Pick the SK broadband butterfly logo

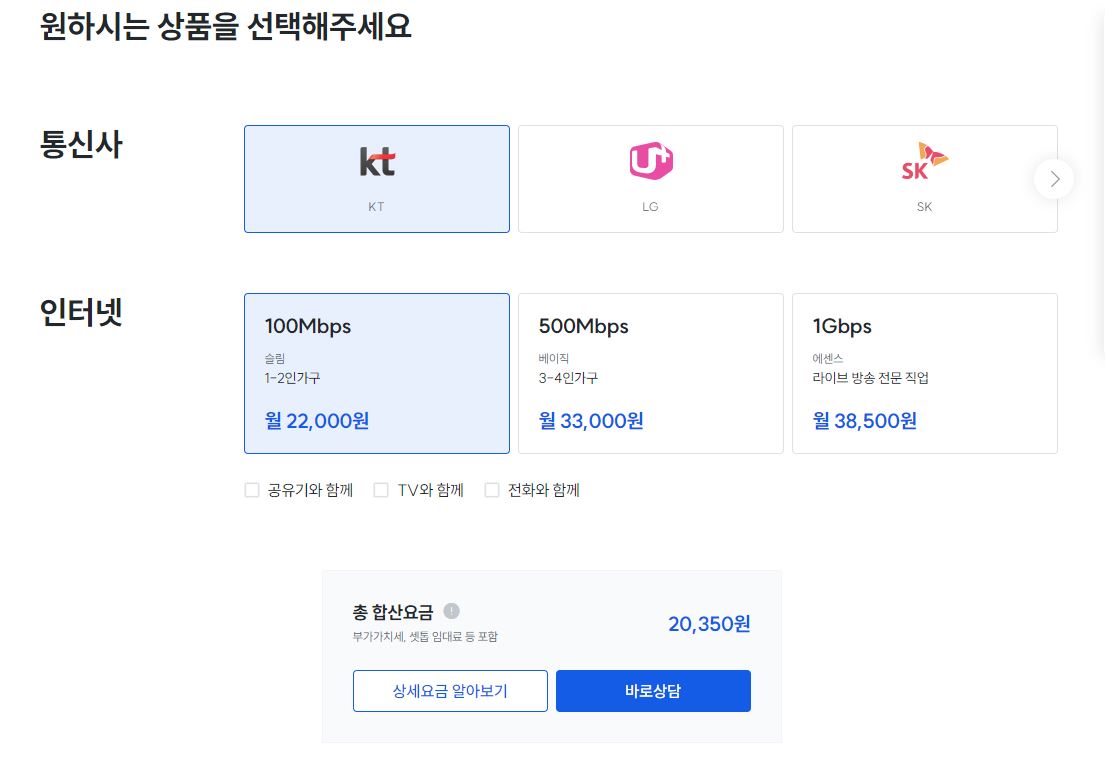[923, 158]
